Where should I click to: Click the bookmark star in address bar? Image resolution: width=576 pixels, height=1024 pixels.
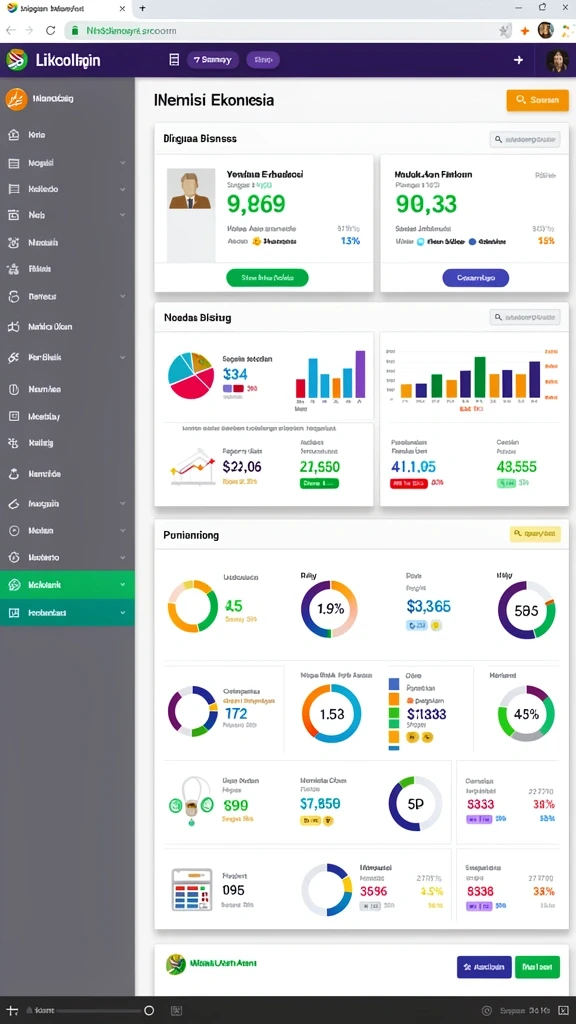[x=505, y=30]
